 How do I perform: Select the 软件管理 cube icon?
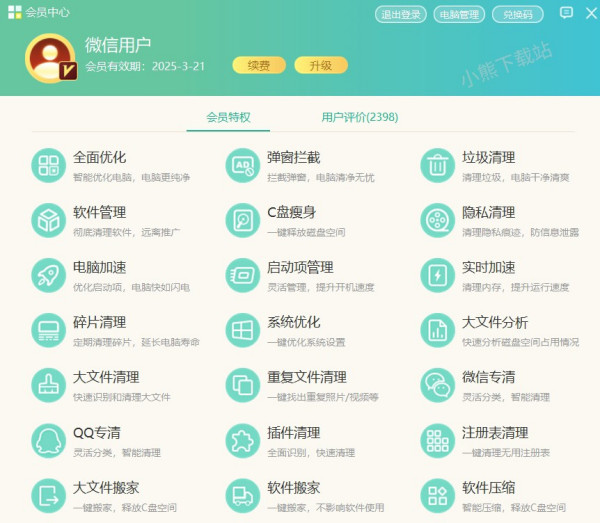[x=49, y=221]
